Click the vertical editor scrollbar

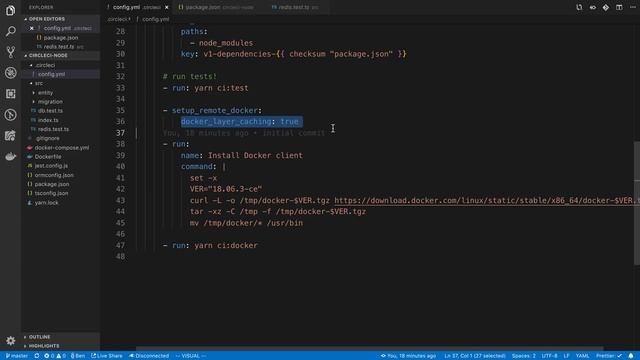[637, 203]
